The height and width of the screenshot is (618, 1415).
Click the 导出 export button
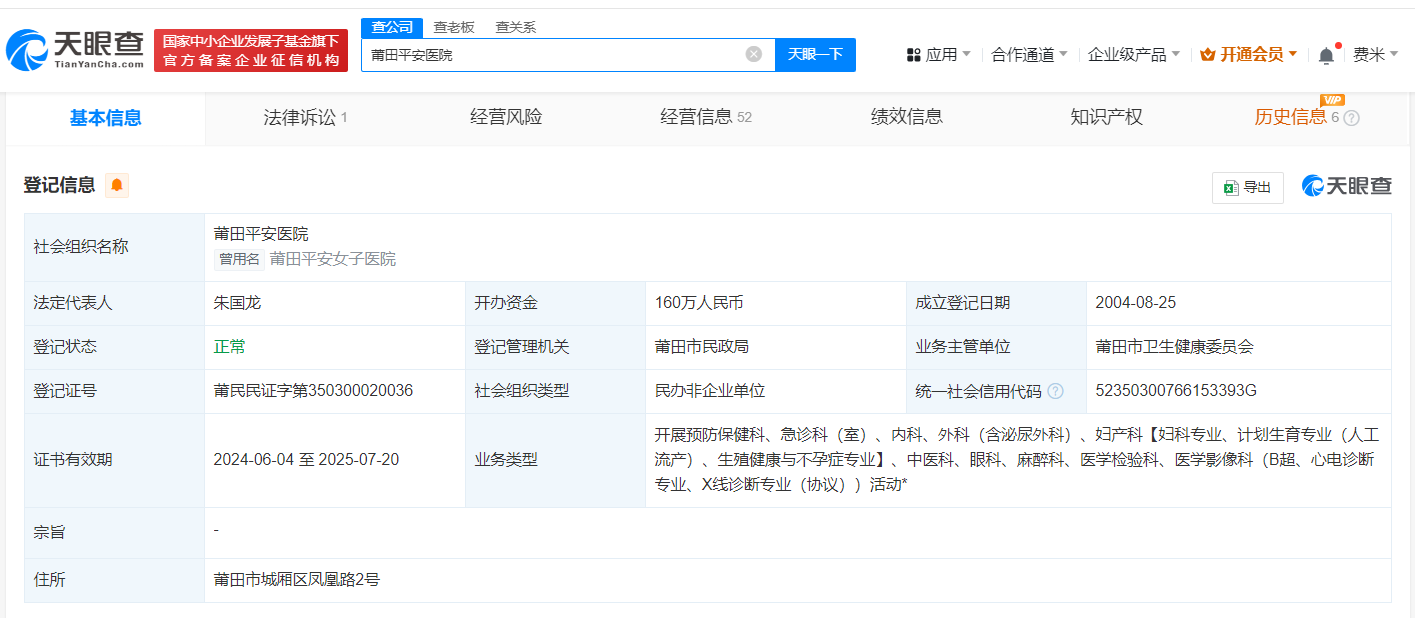pos(1247,187)
